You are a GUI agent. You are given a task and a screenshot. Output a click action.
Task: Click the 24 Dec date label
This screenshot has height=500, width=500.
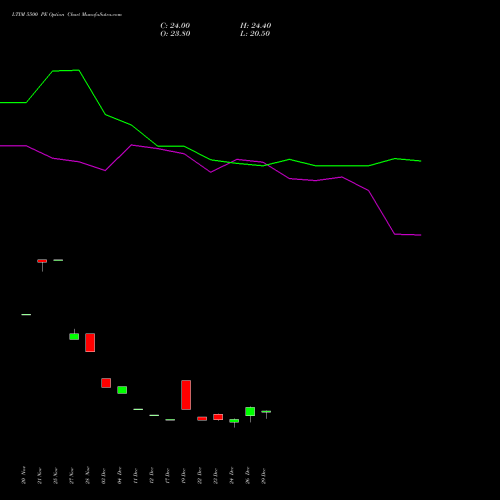click(231, 475)
